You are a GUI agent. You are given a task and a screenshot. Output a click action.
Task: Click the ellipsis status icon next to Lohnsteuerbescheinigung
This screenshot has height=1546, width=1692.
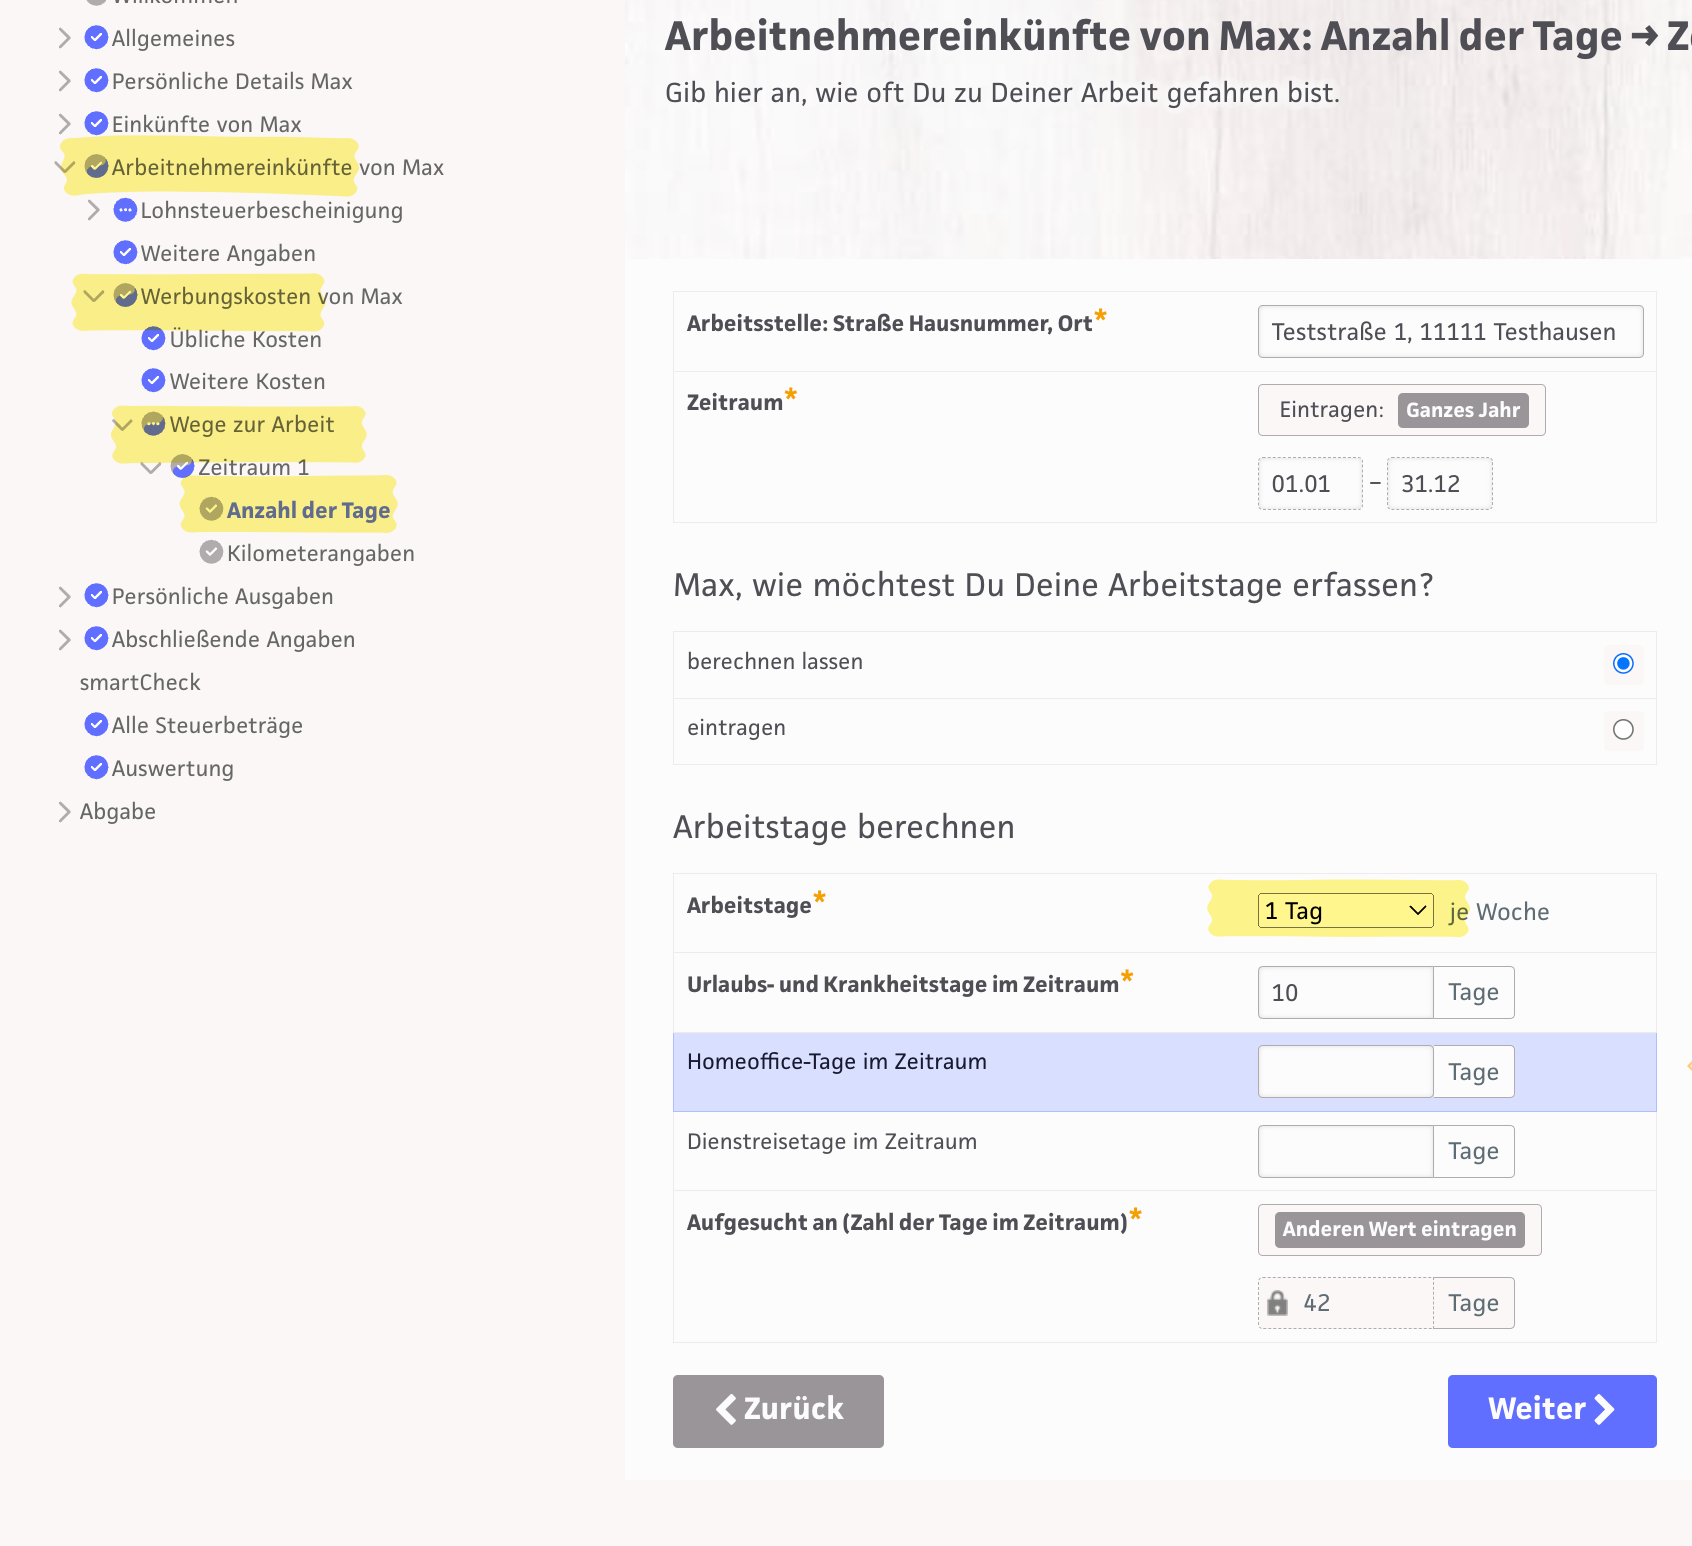pos(125,210)
